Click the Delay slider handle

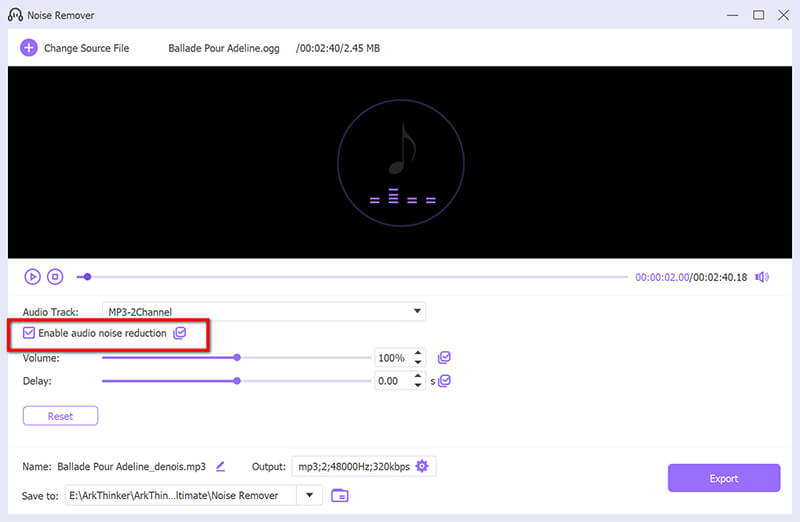[x=237, y=381]
